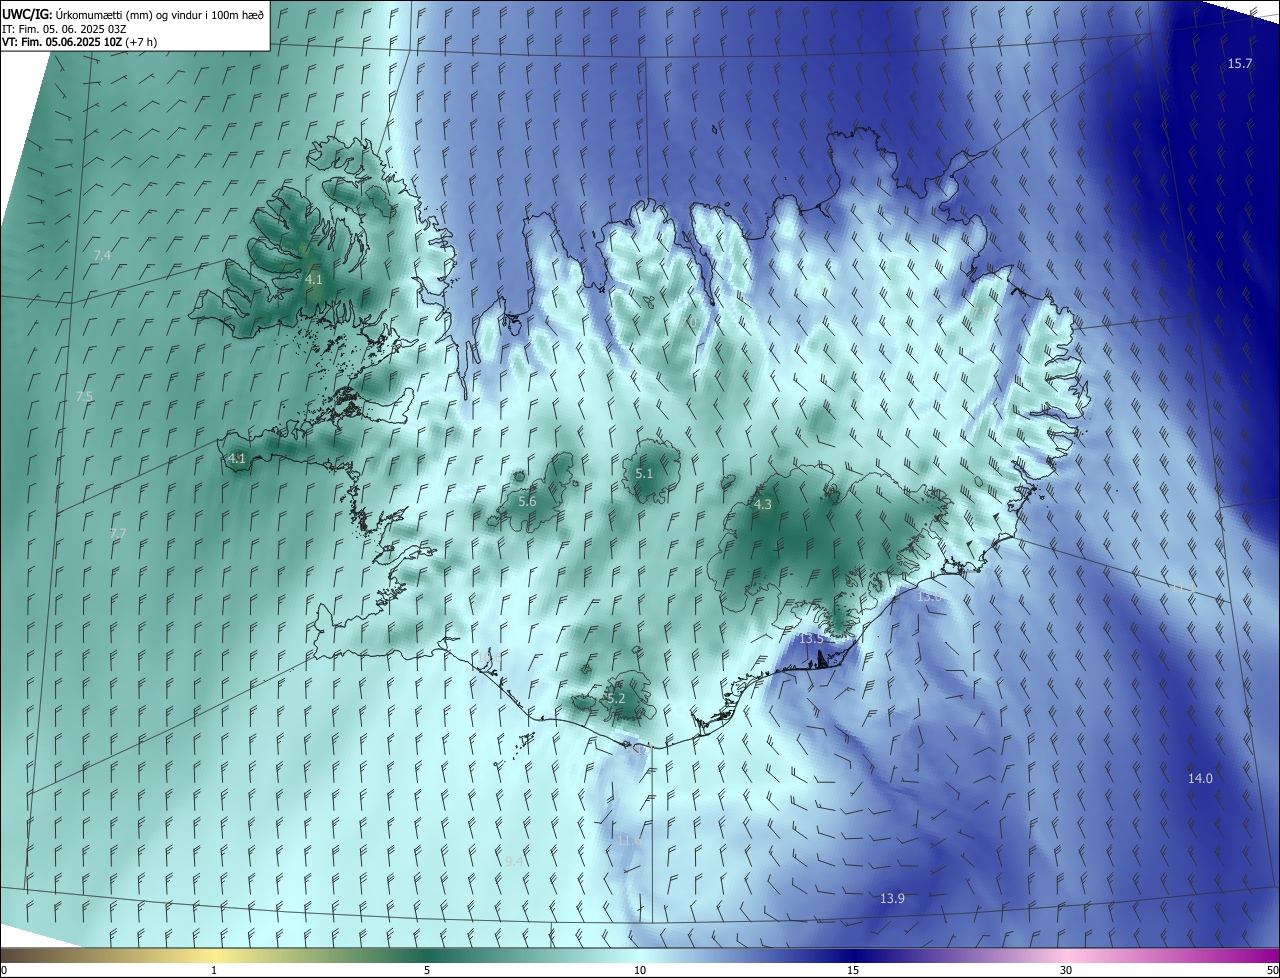Click the 9.4 value label offshore

pyautogui.click(x=514, y=861)
